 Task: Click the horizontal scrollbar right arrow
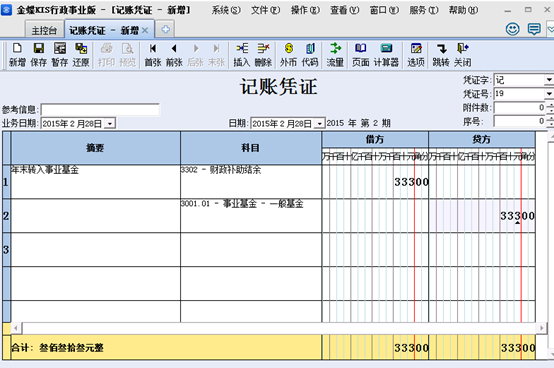[x=541, y=328]
